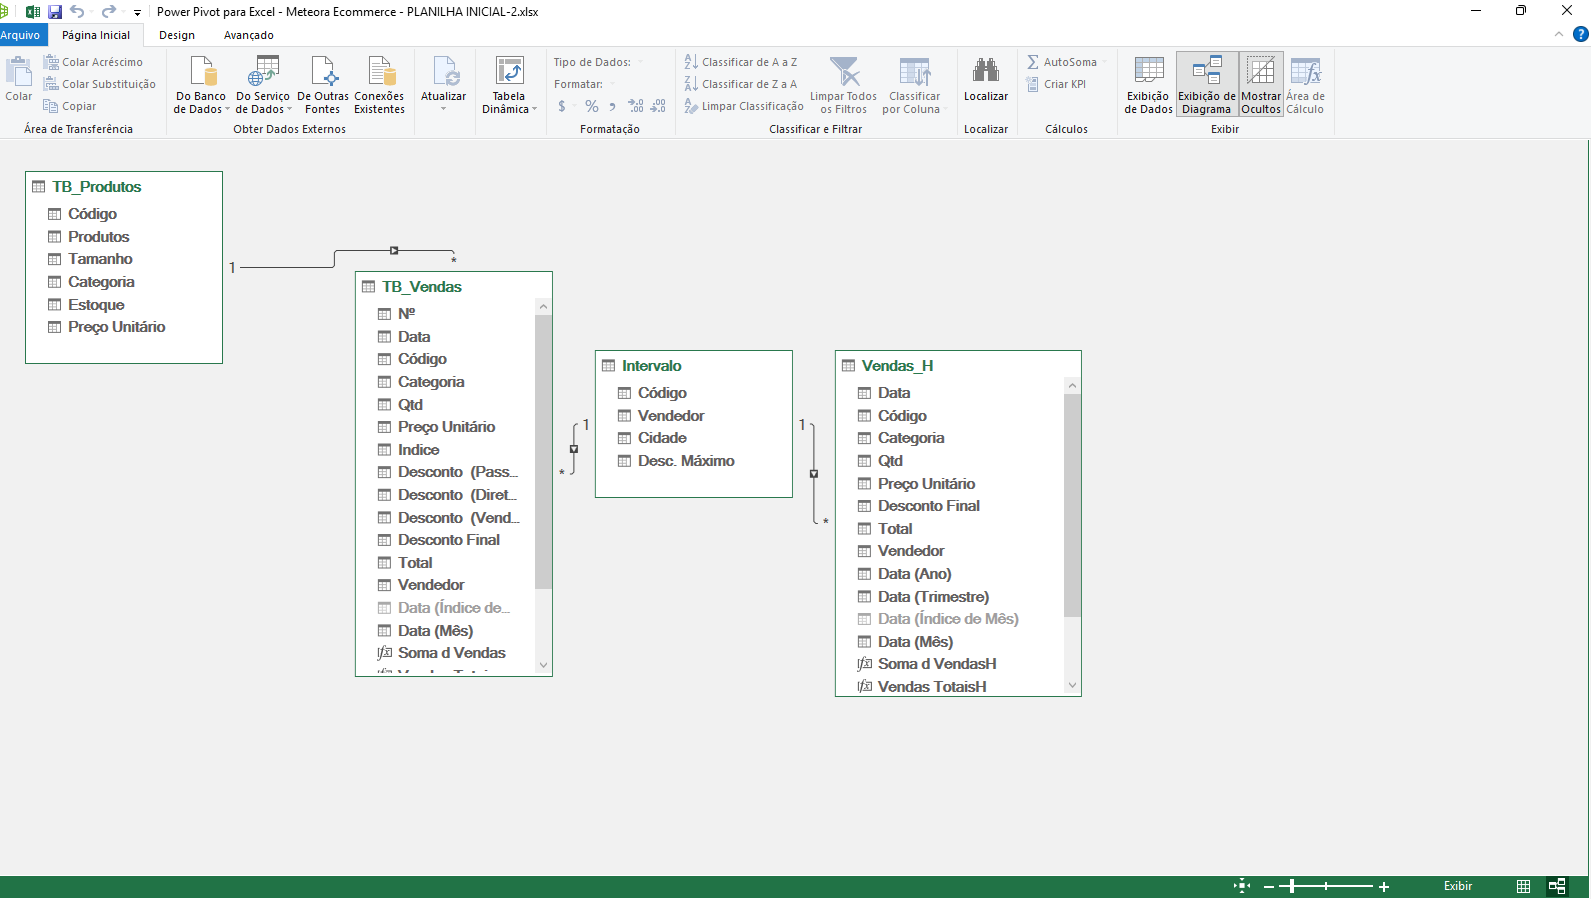Save workbook from quick access toolbar
1591x899 pixels.
[55, 12]
